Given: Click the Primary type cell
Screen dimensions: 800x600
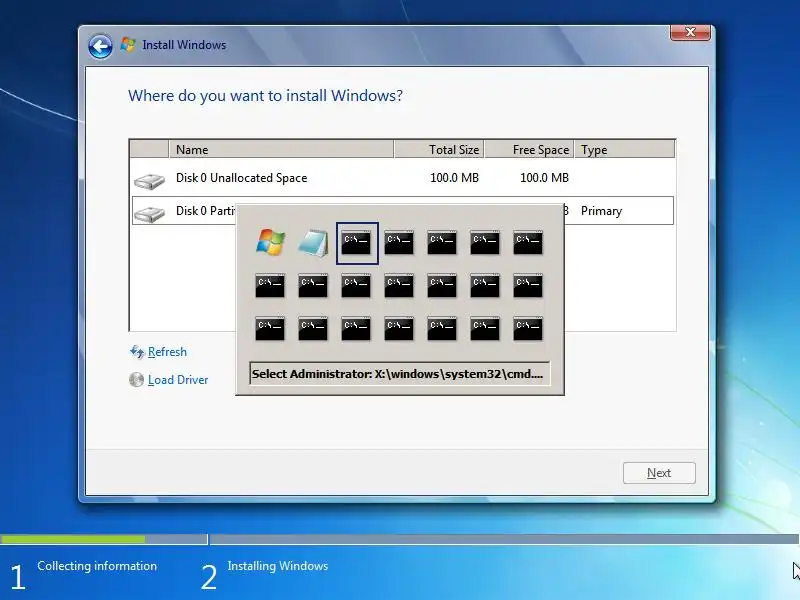Looking at the screenshot, I should tap(601, 211).
